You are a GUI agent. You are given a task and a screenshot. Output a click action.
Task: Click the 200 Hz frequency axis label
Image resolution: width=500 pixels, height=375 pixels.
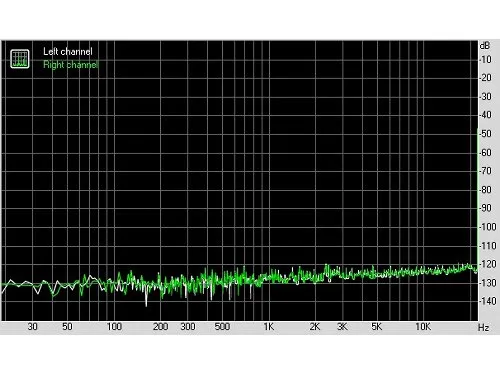pos(160,327)
